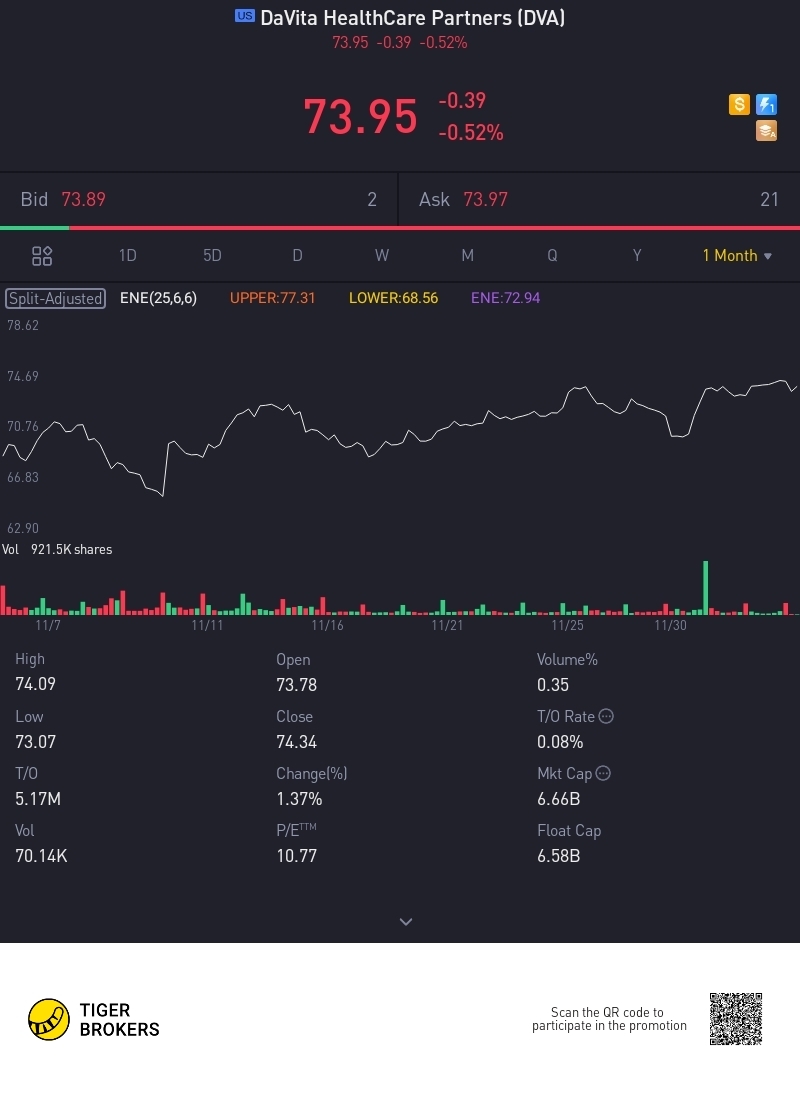
Task: Select the Y yearly chart tab
Action: pyautogui.click(x=637, y=256)
